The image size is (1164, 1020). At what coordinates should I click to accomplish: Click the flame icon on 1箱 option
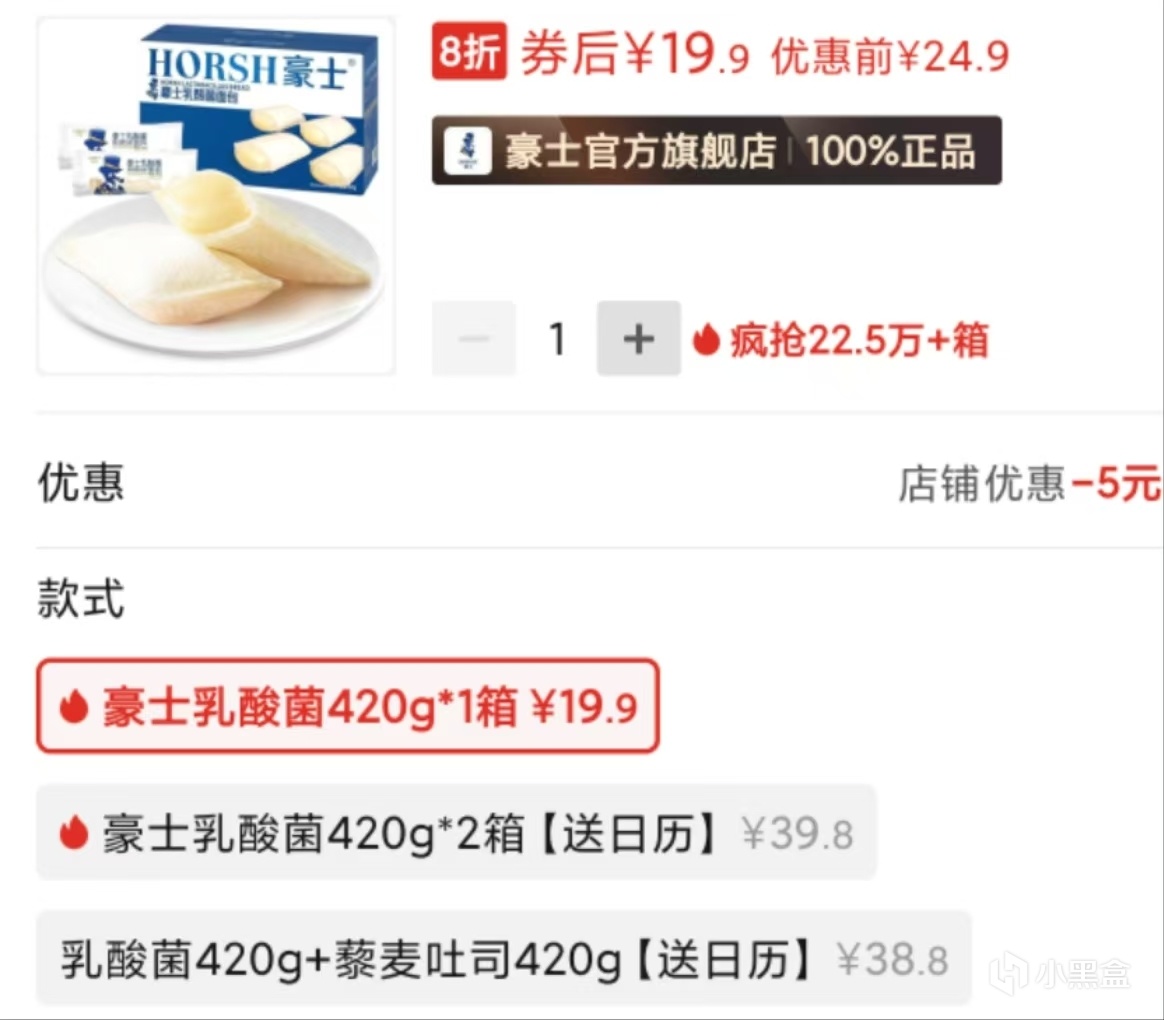pyautogui.click(x=74, y=706)
